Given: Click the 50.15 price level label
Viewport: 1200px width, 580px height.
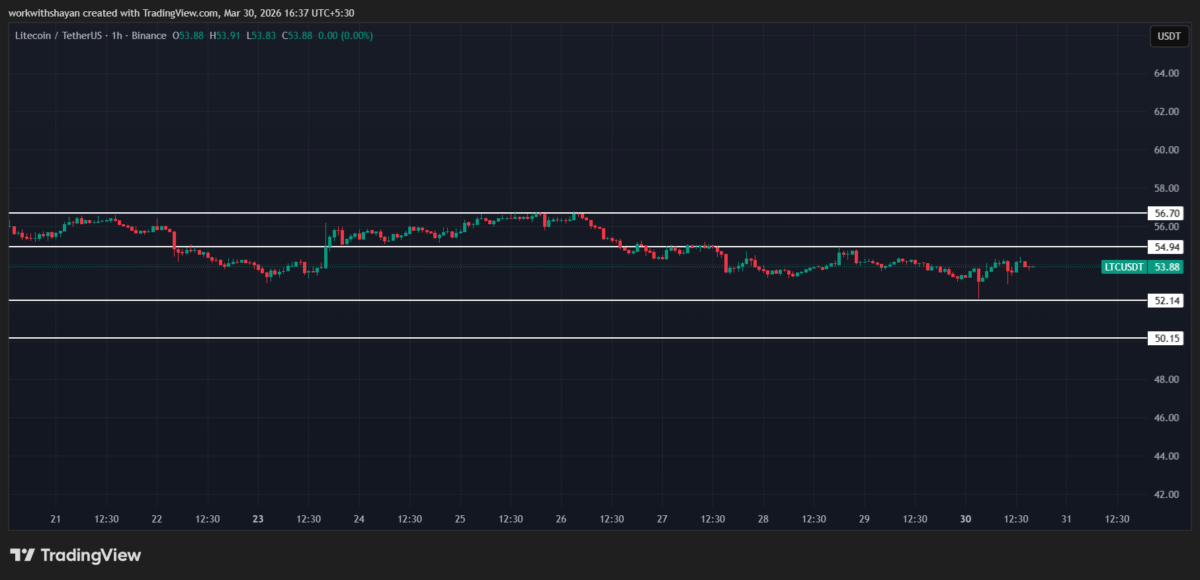Looking at the screenshot, I should [1165, 338].
